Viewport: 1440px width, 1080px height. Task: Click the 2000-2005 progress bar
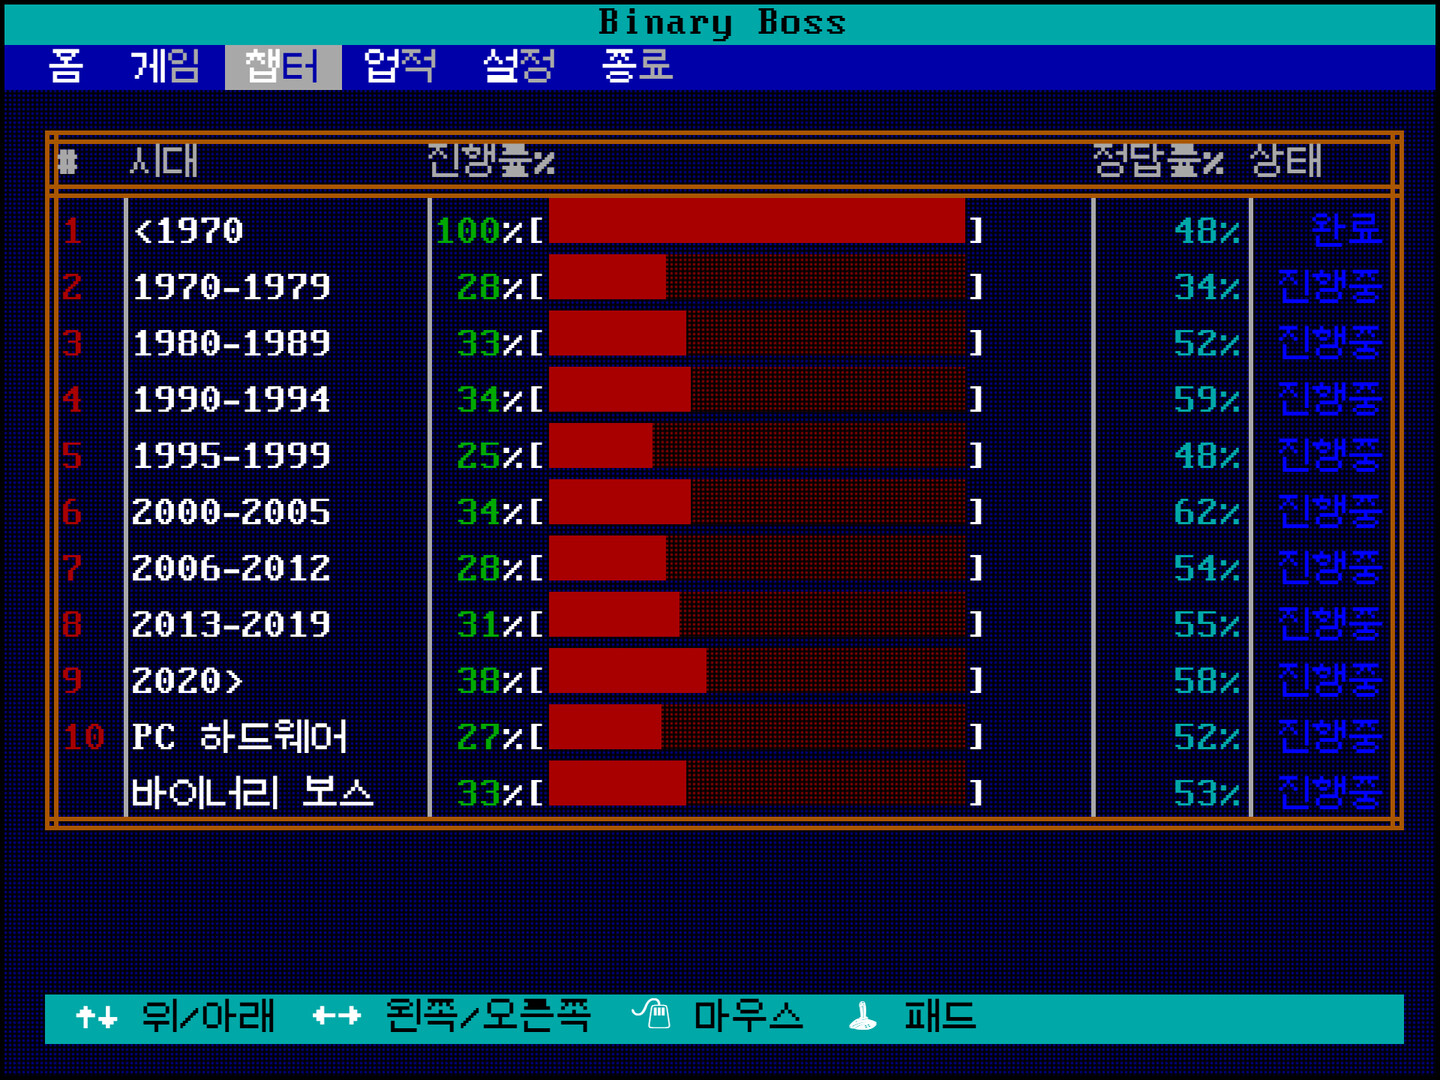pyautogui.click(x=757, y=512)
